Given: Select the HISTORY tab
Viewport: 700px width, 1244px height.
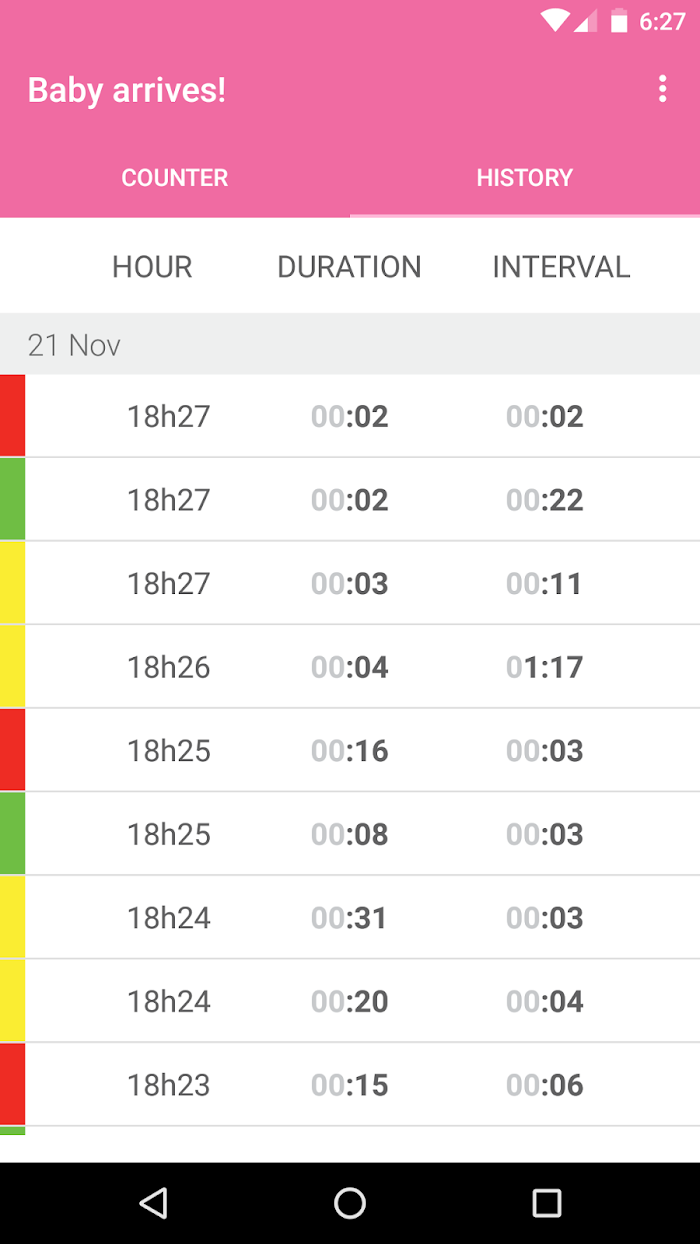Looking at the screenshot, I should 525,178.
